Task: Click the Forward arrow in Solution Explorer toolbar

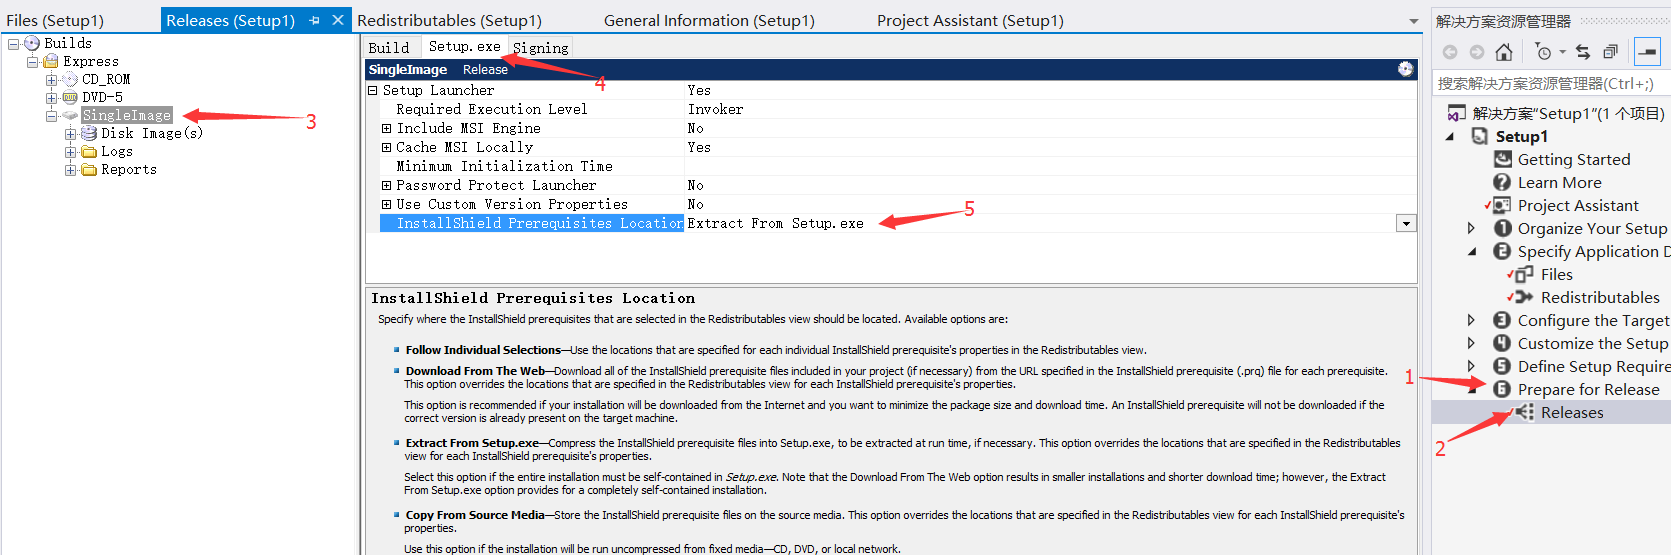Action: (x=1476, y=52)
